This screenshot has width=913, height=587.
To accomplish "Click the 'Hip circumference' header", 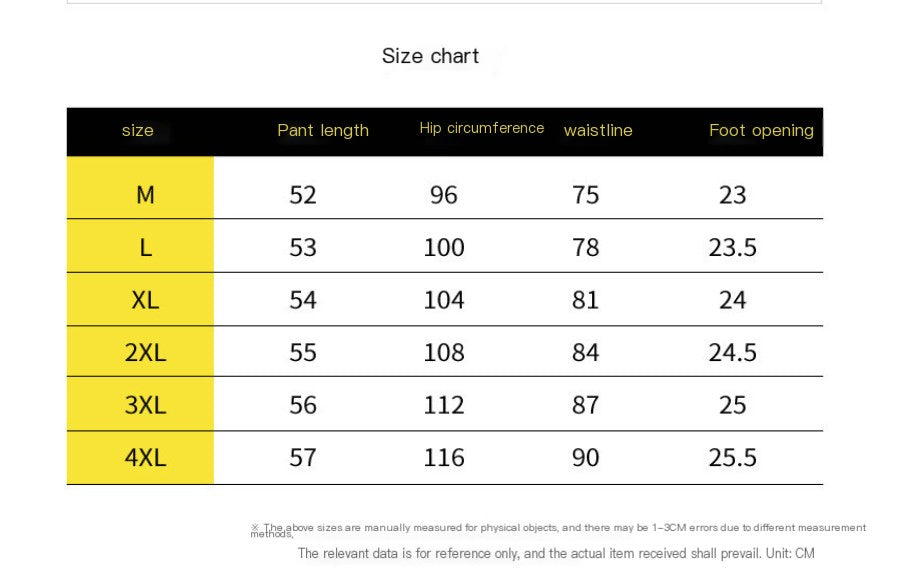I will click(x=482, y=128).
